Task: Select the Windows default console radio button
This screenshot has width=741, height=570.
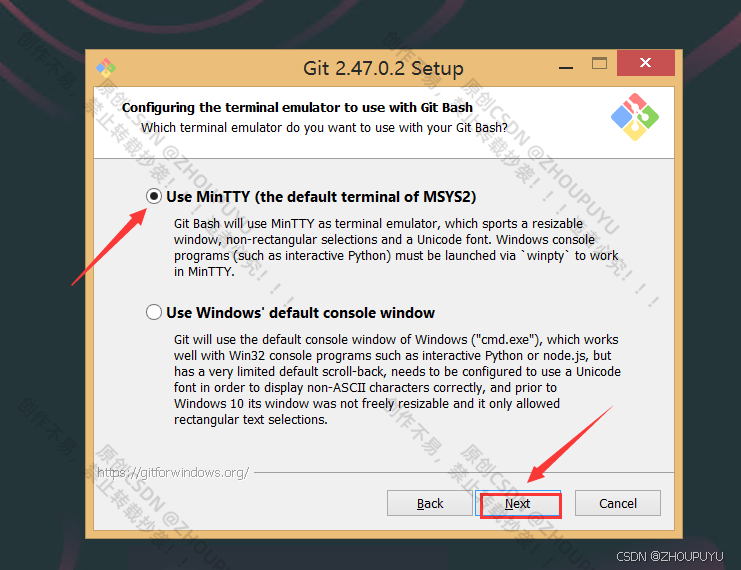Action: click(x=154, y=312)
